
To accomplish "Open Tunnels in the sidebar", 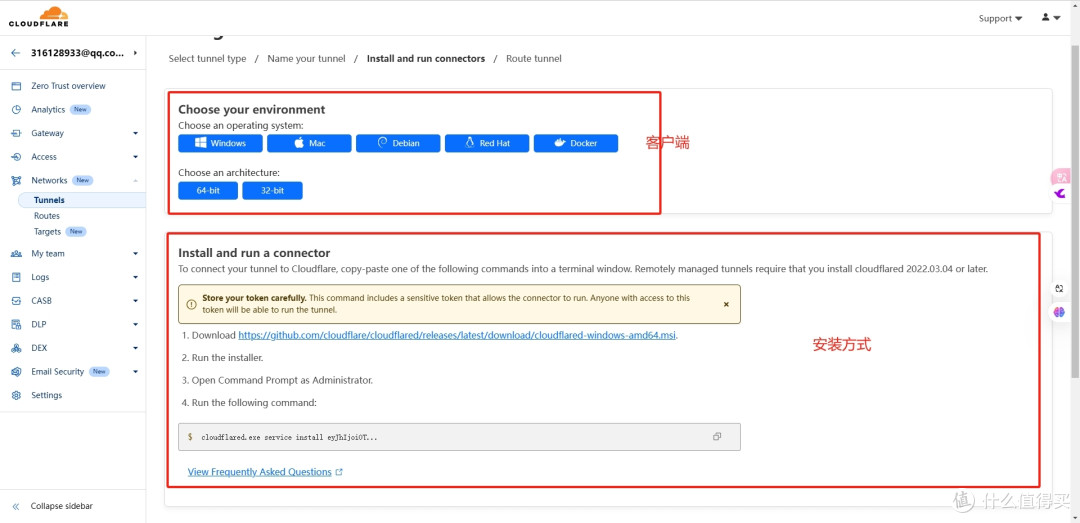I will click(x=81, y=201).
